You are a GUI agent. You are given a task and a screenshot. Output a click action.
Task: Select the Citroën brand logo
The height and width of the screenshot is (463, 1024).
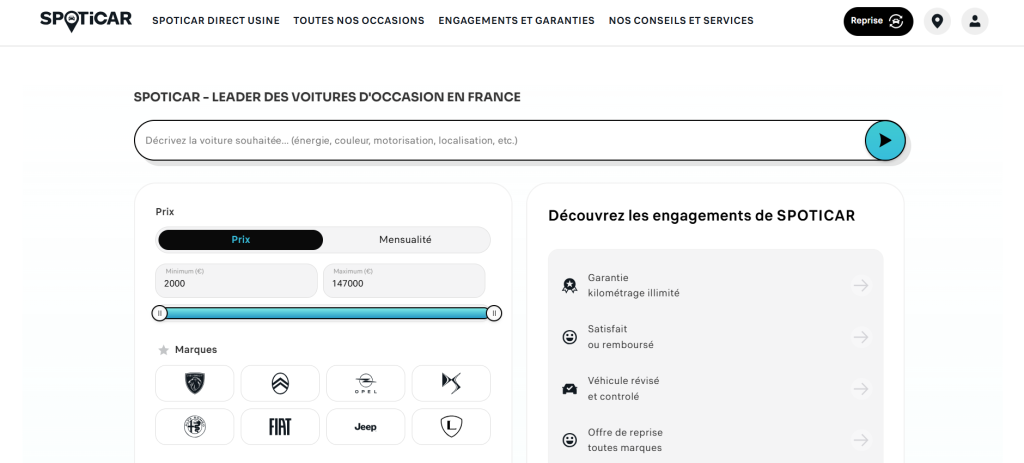coord(280,383)
